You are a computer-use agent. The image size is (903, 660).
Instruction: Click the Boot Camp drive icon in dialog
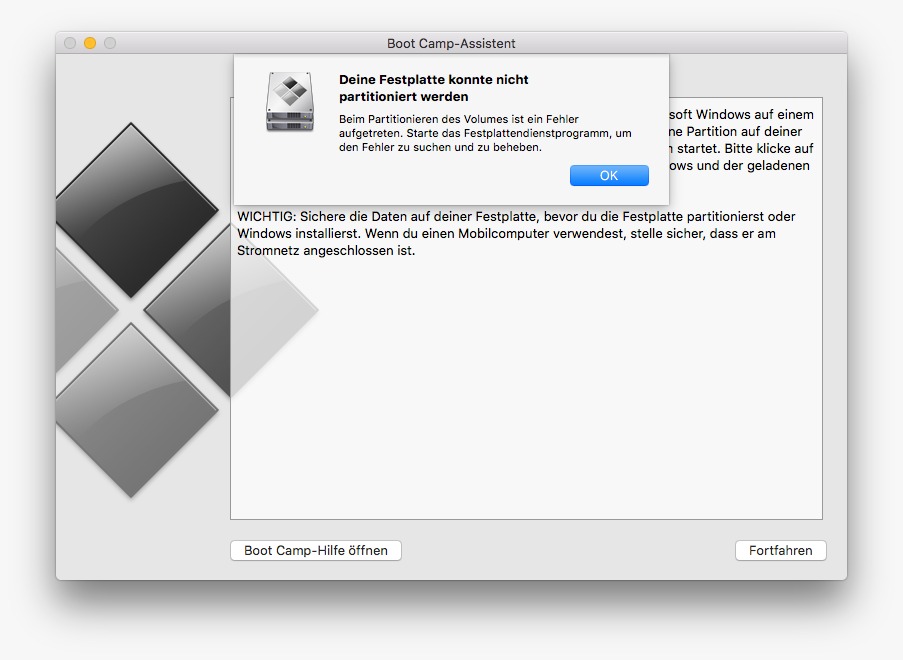point(290,102)
